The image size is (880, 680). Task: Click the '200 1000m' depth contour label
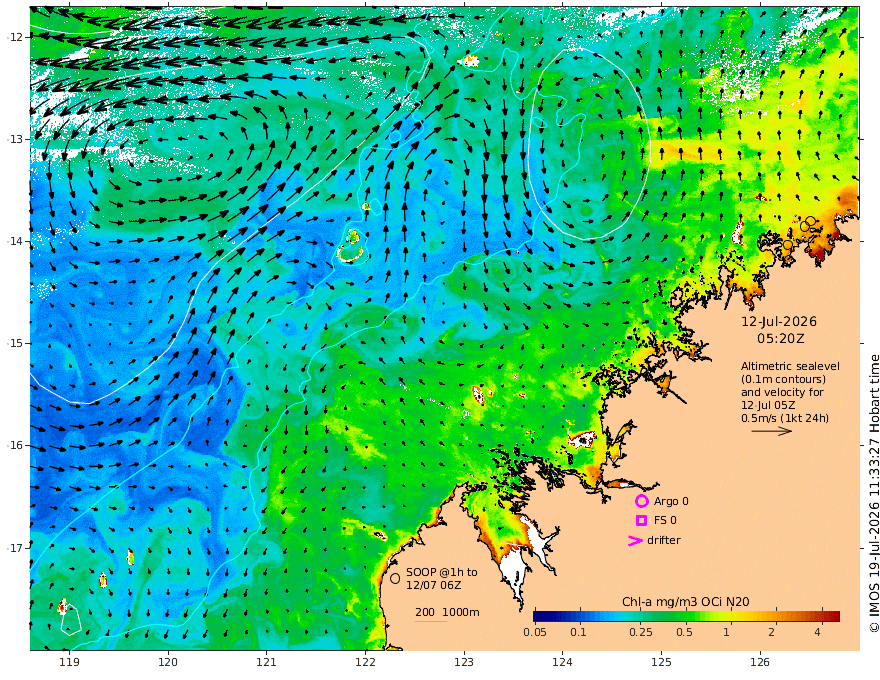pos(447,612)
